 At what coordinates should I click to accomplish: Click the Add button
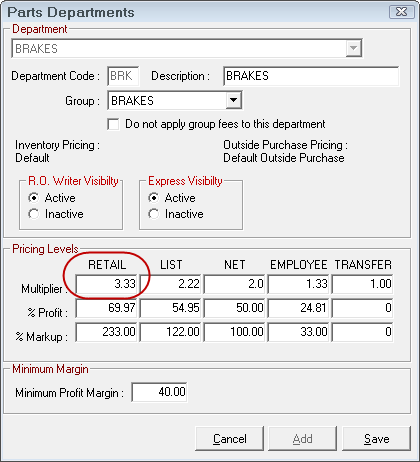tap(303, 438)
